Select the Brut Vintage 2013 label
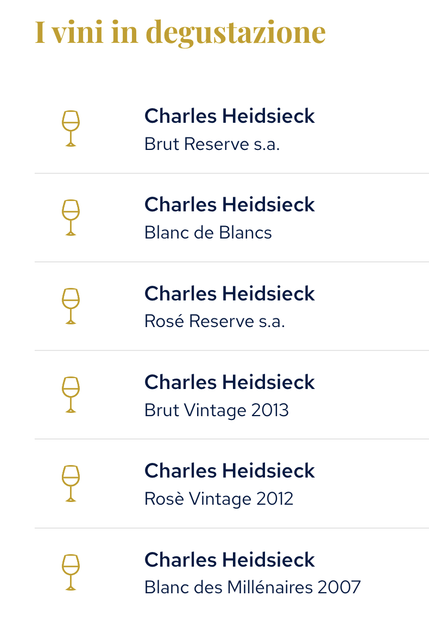Screen dimensions: 429x640 pyautogui.click(x=217, y=410)
